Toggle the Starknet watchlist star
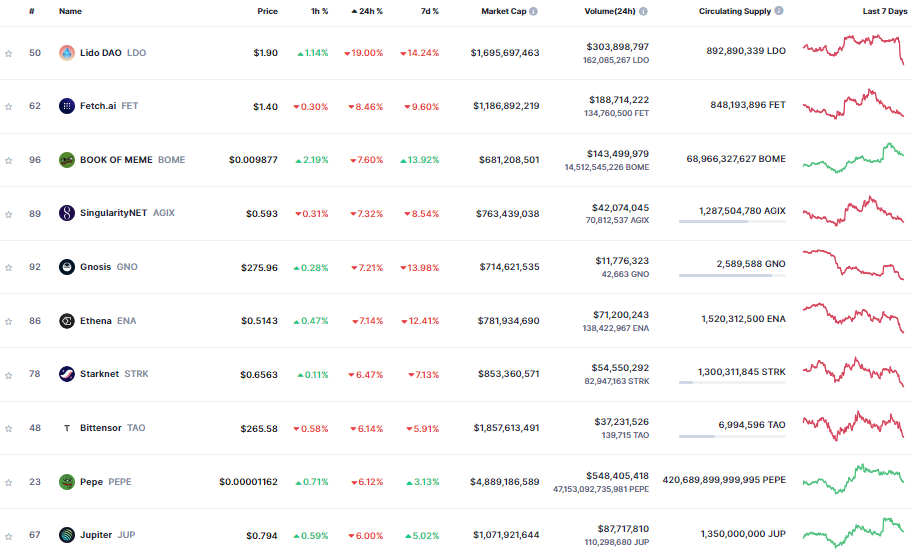Image resolution: width=915 pixels, height=554 pixels. (9, 375)
